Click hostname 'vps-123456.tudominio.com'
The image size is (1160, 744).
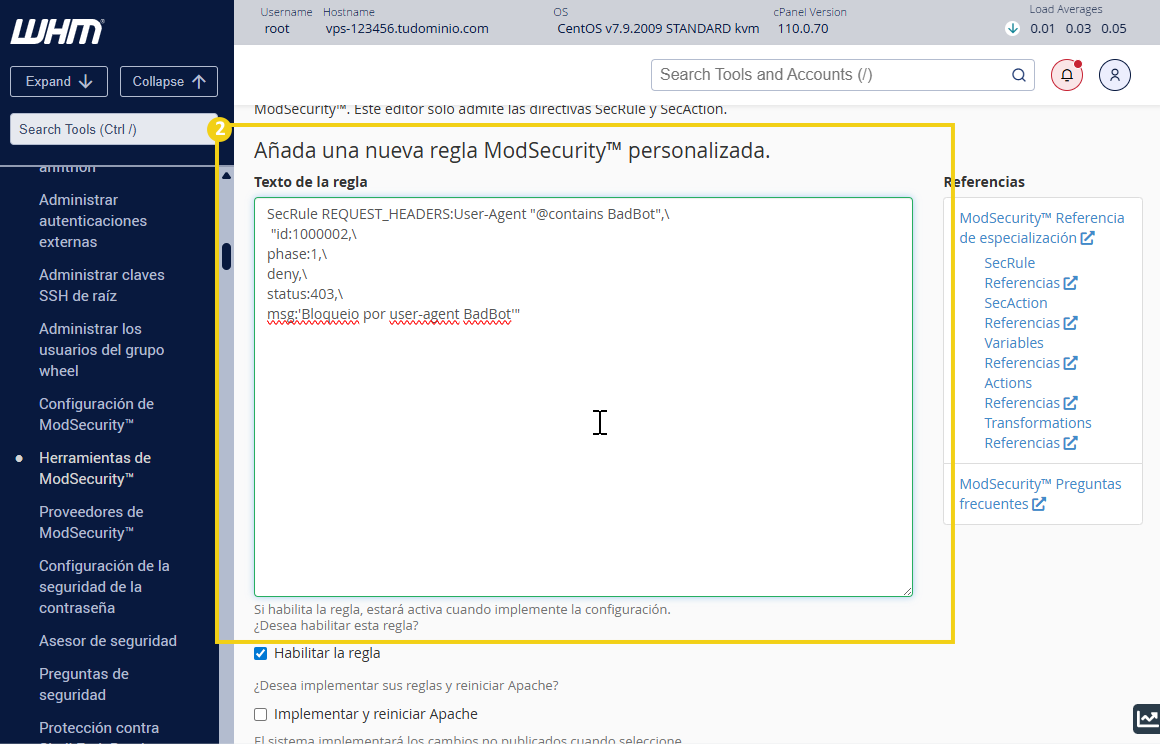(x=407, y=29)
